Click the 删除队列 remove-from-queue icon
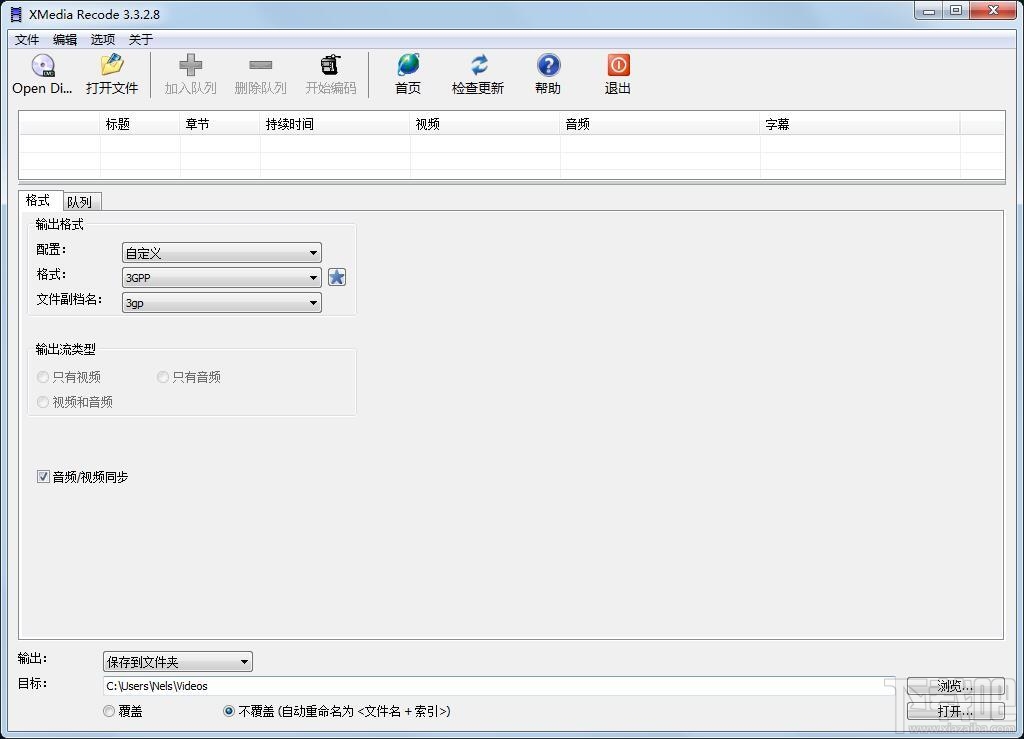 point(259,72)
